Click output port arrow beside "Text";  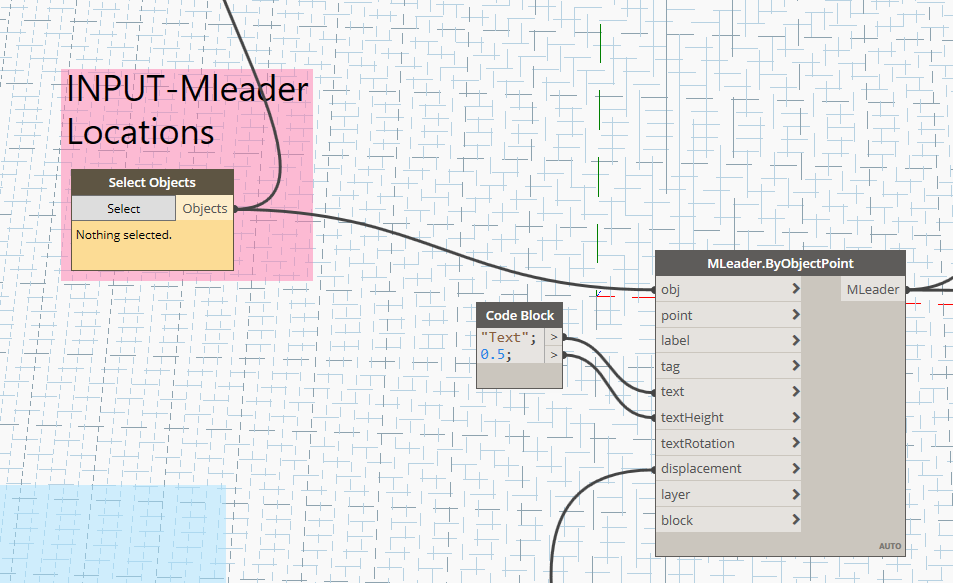[554, 337]
